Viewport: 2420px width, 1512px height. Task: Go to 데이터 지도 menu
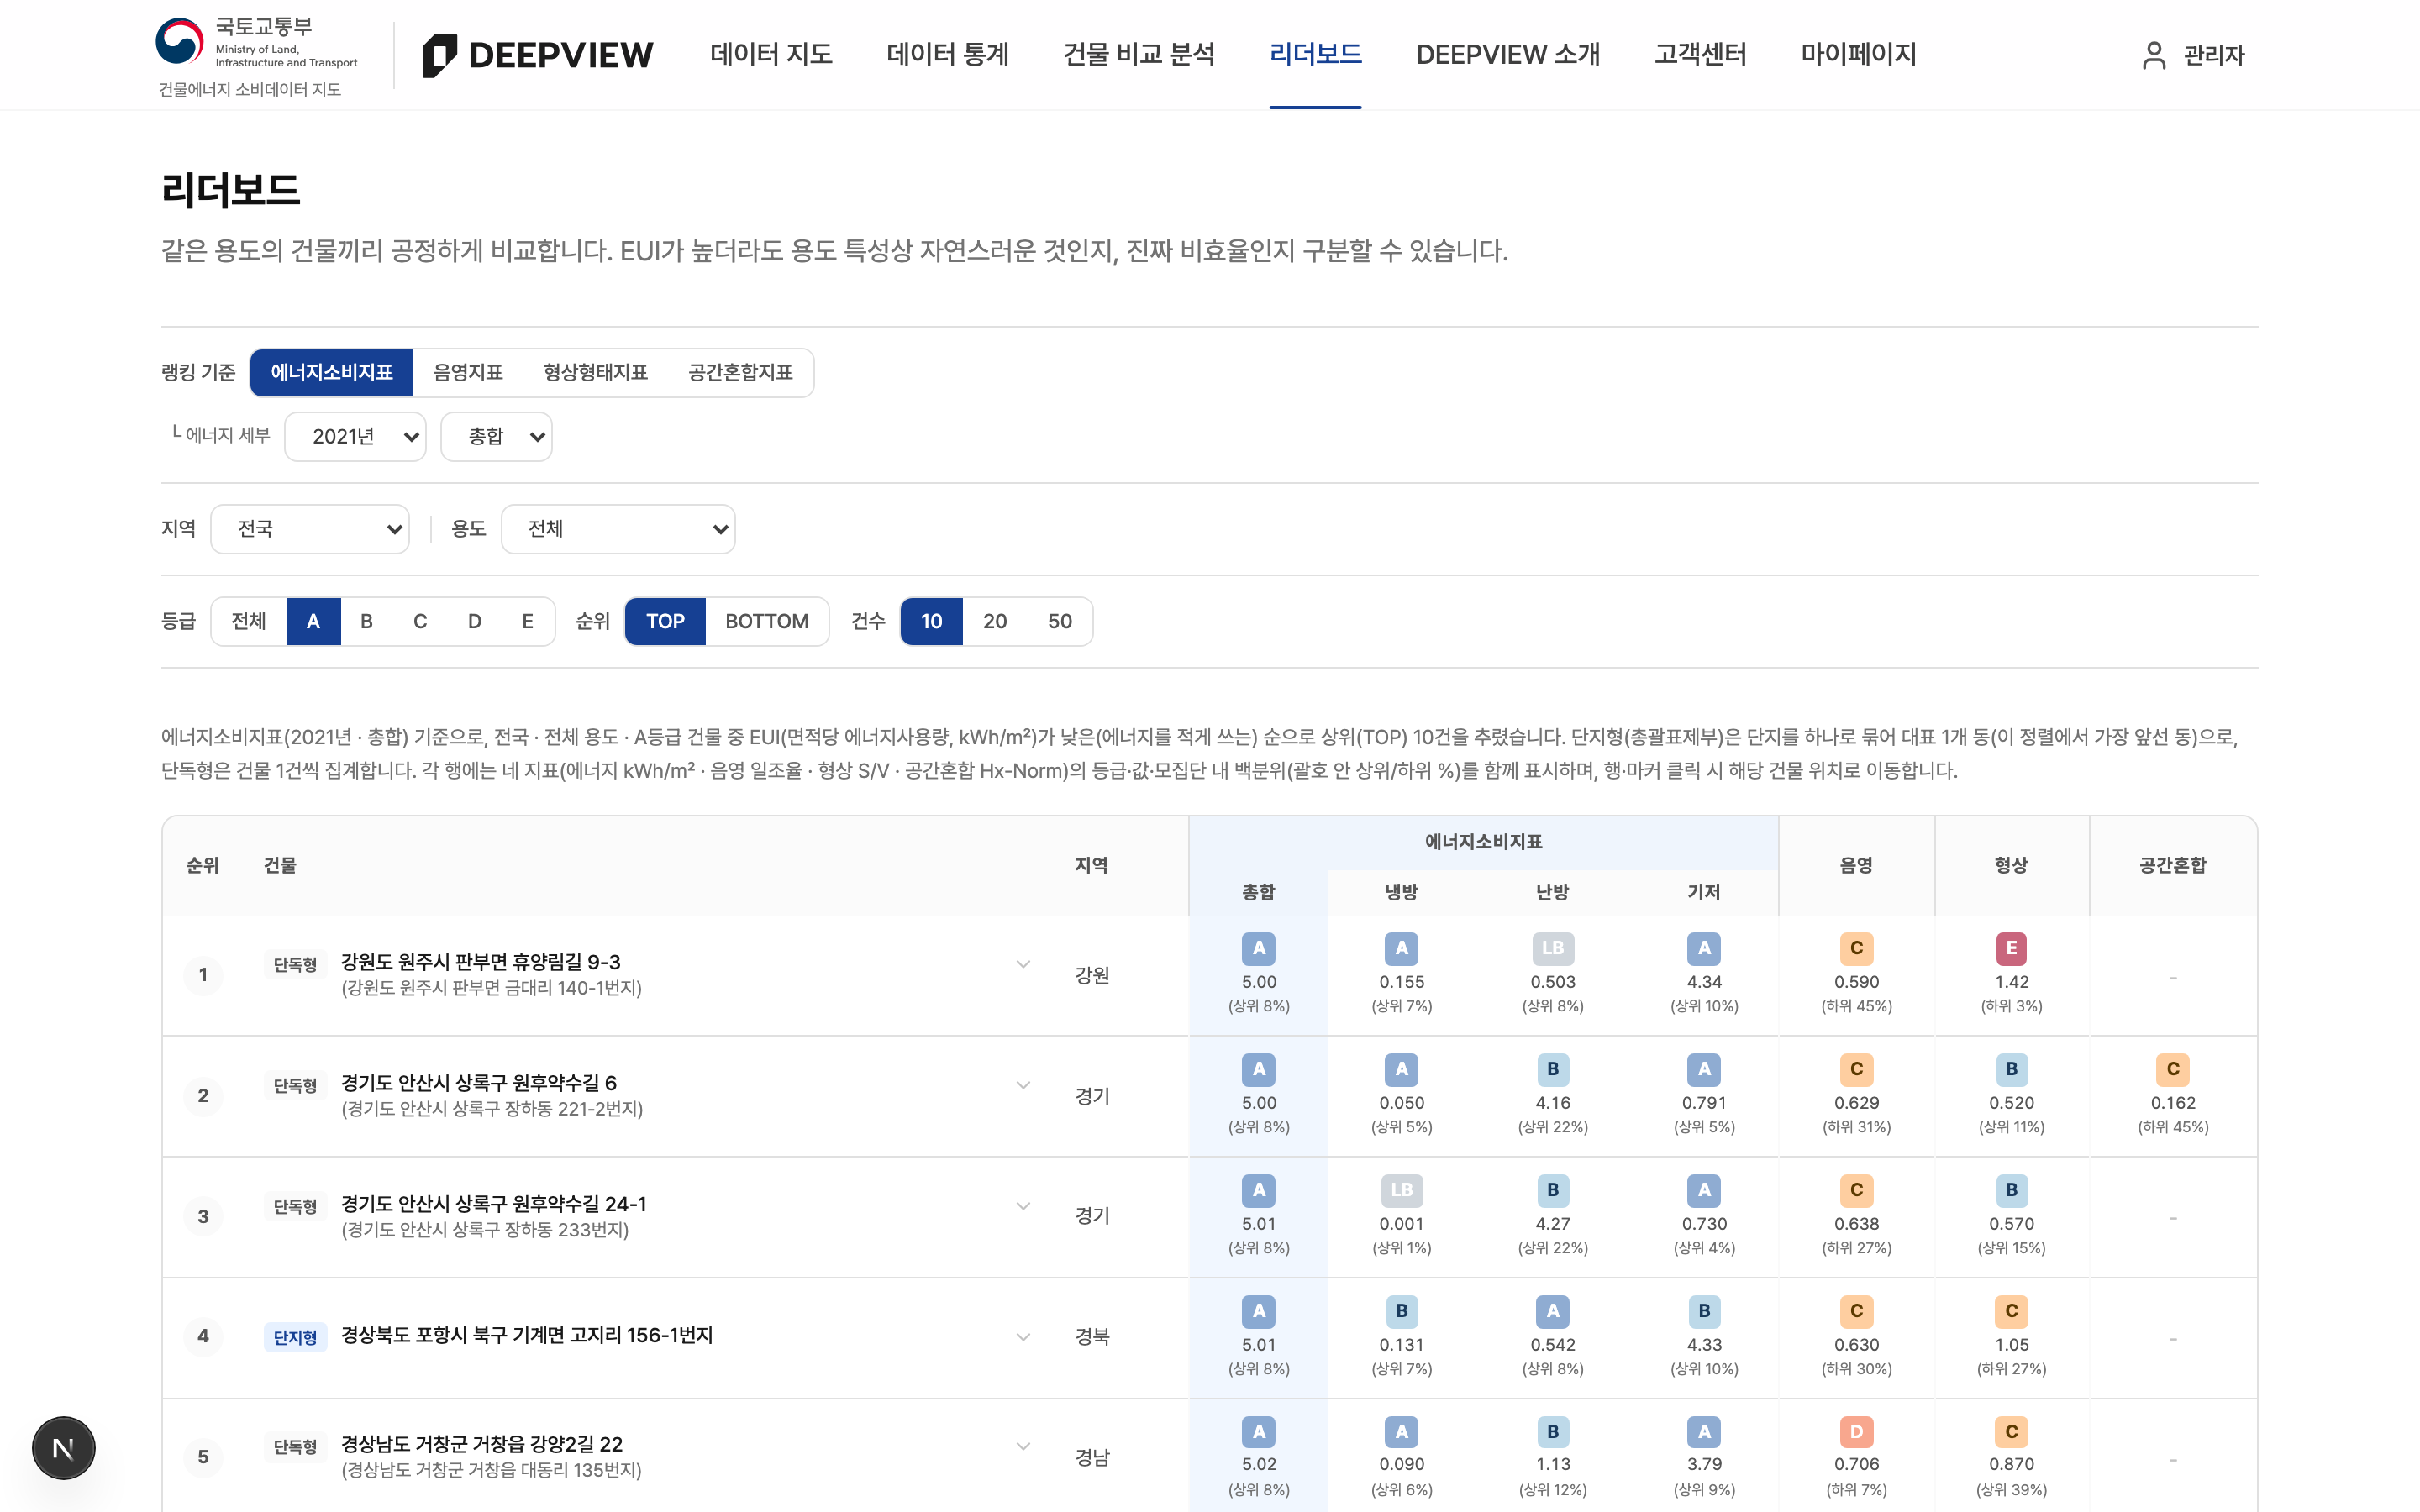tap(771, 55)
